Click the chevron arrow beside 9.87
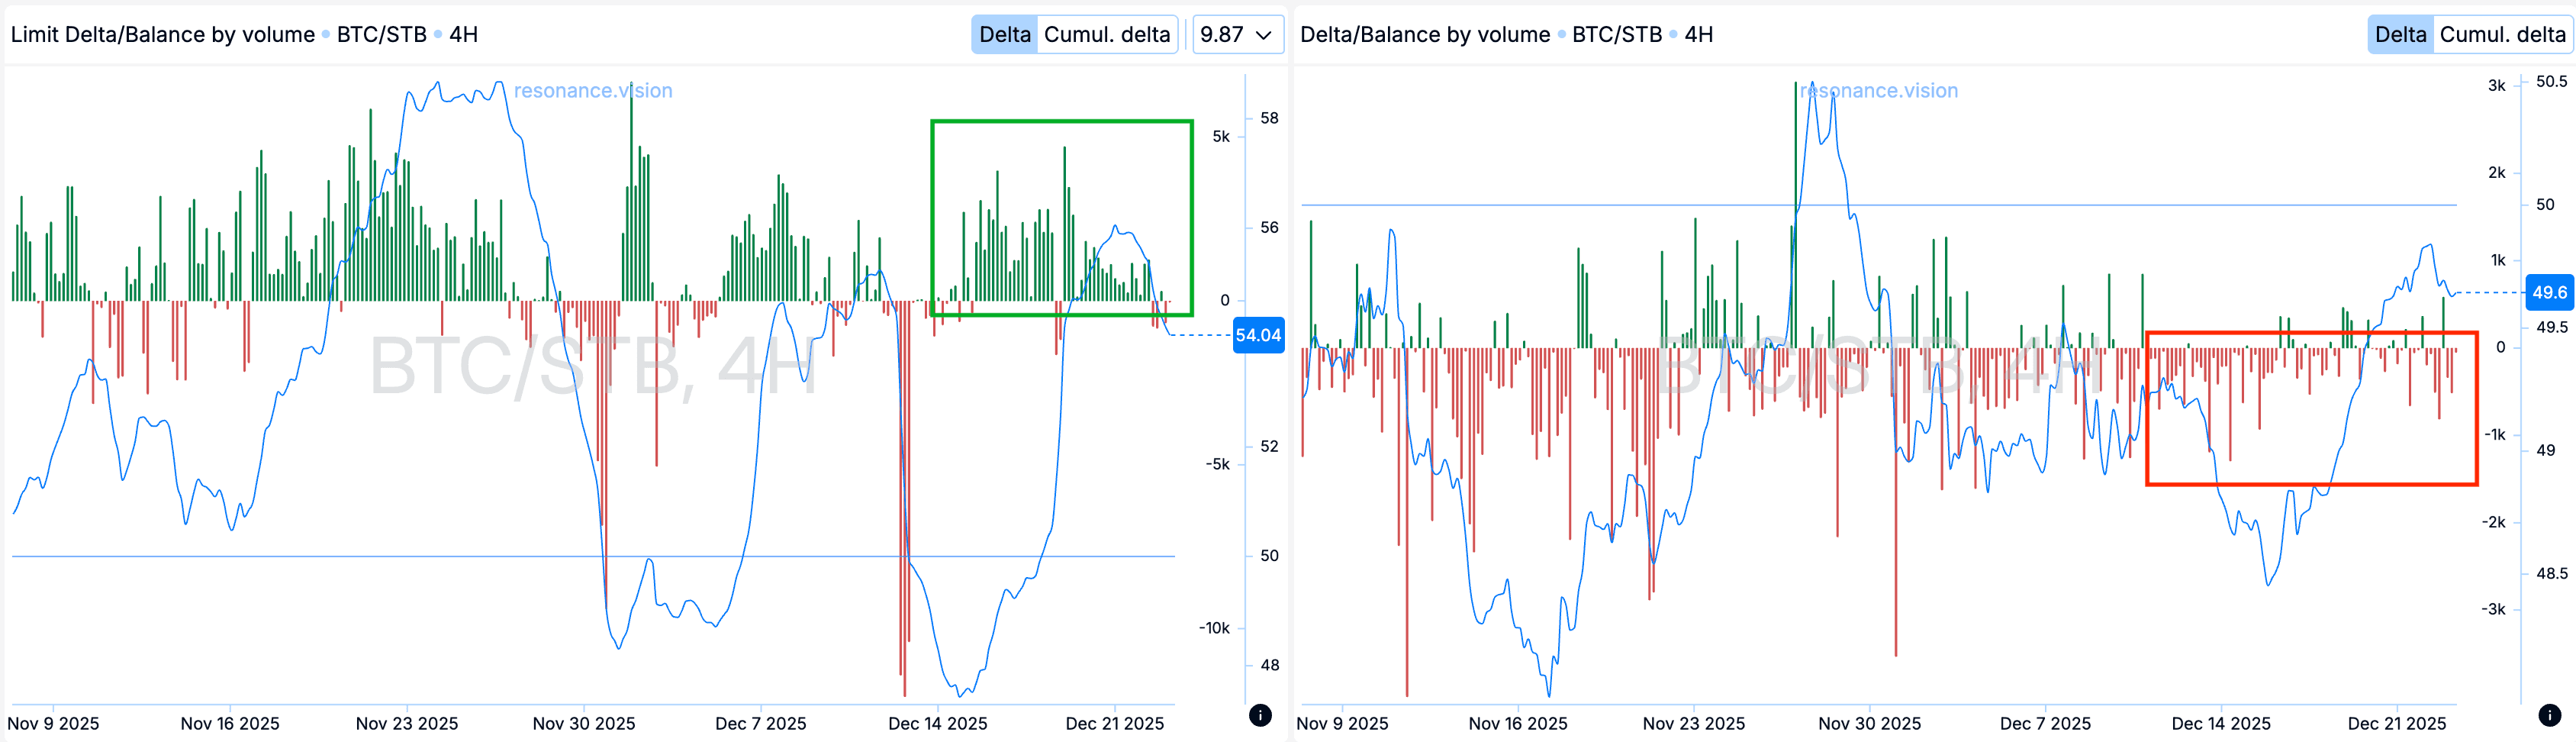Viewport: 2576px width, 742px height. click(1264, 35)
